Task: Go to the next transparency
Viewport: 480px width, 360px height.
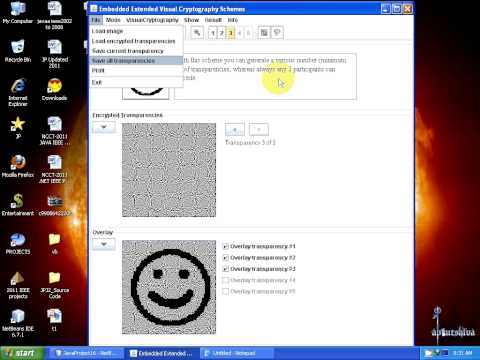Action: click(x=259, y=129)
